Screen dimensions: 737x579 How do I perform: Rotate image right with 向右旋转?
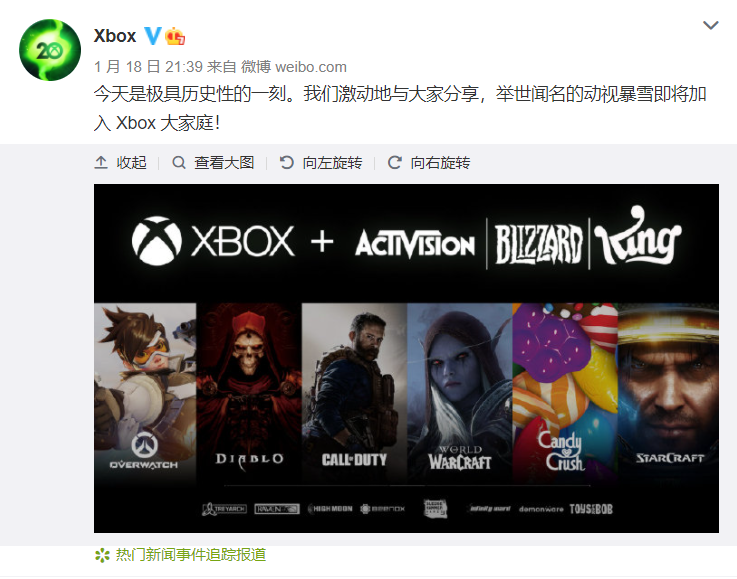(x=428, y=163)
